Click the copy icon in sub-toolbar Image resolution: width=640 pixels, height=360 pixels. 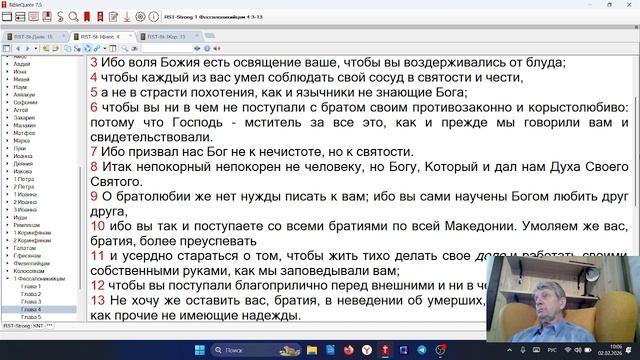pyautogui.click(x=67, y=49)
